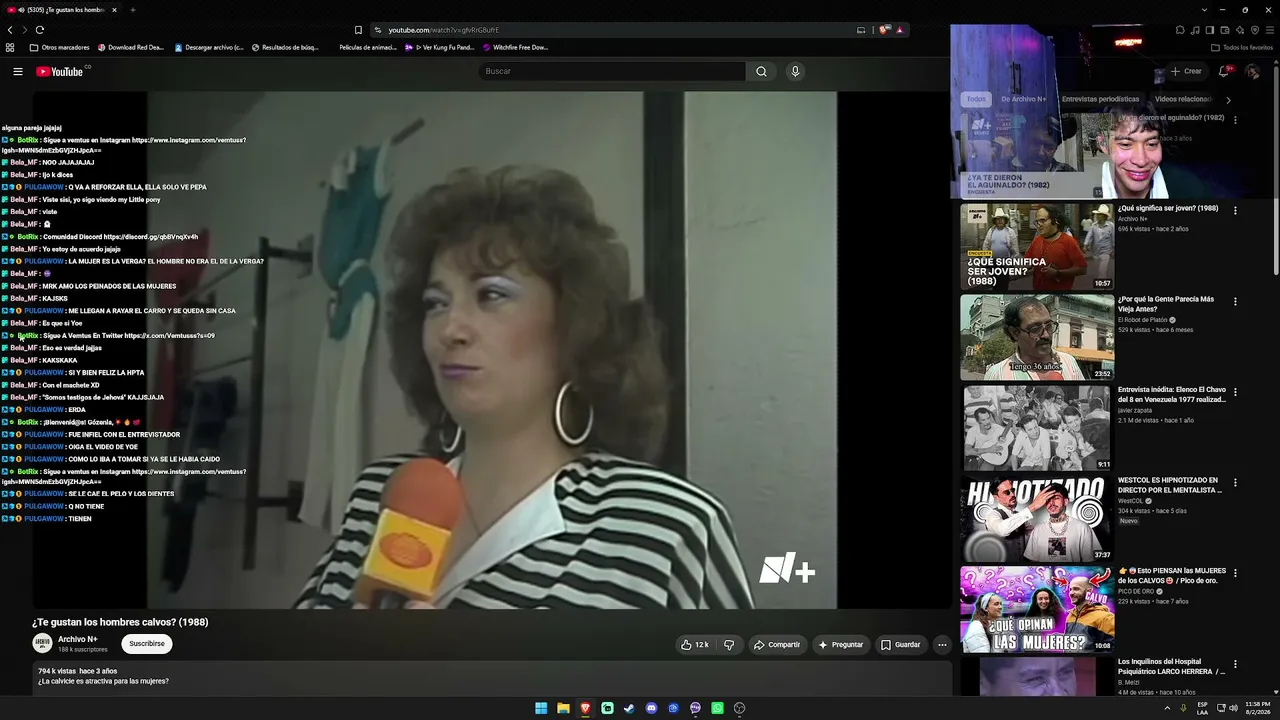Open more actions menu below the video

pos(941,645)
